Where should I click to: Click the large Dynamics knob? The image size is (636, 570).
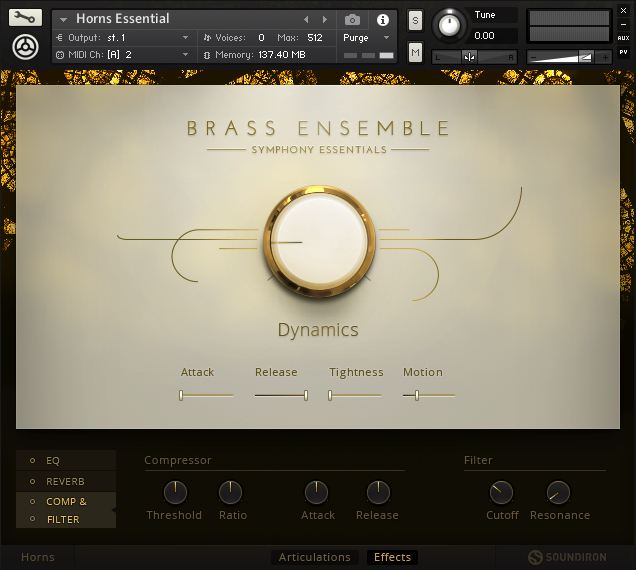[319, 241]
